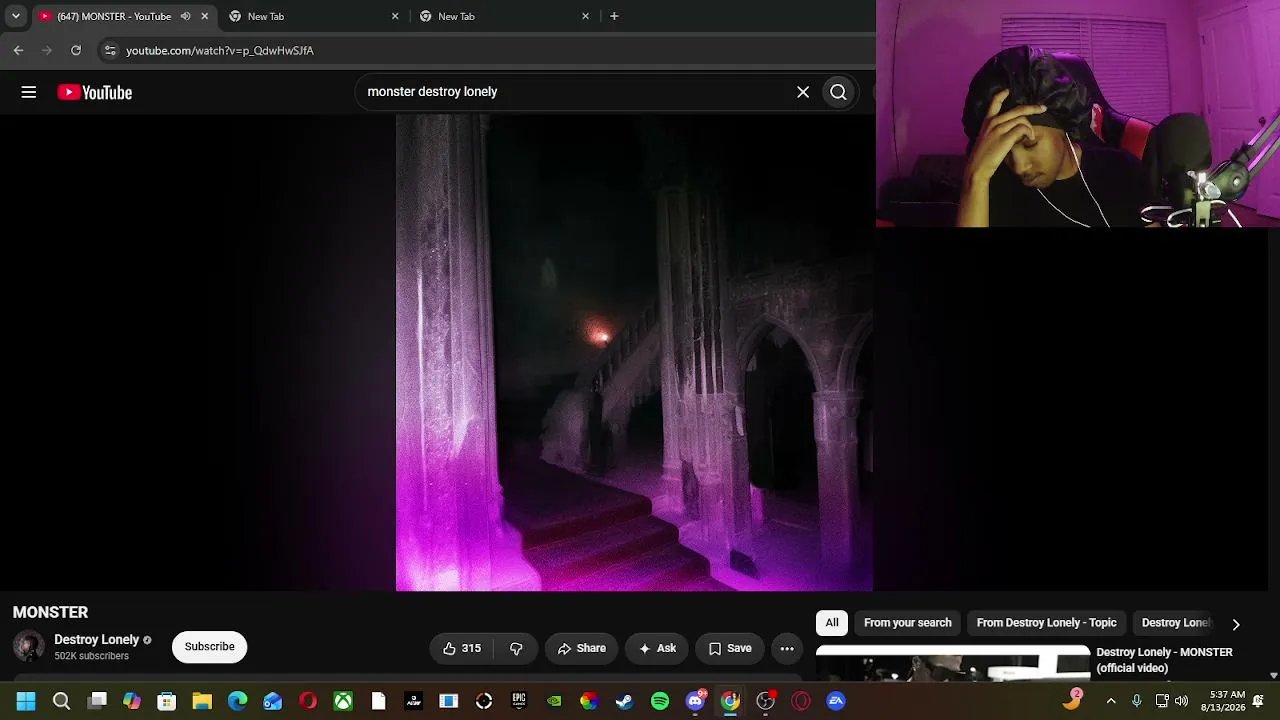This screenshot has height=720, width=1280.
Task: Open Windows taskbar search
Action: [61, 701]
